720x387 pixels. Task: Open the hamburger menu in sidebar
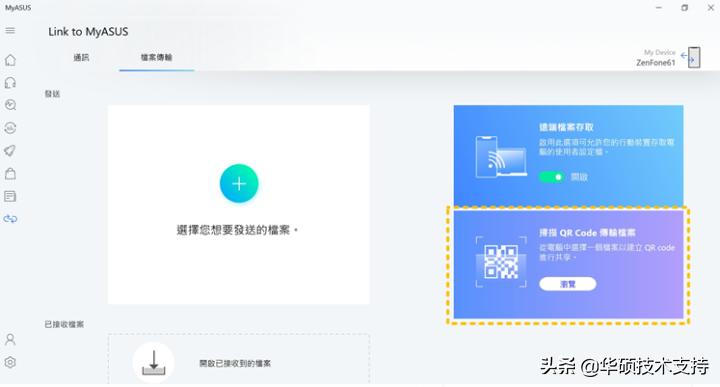click(10, 31)
